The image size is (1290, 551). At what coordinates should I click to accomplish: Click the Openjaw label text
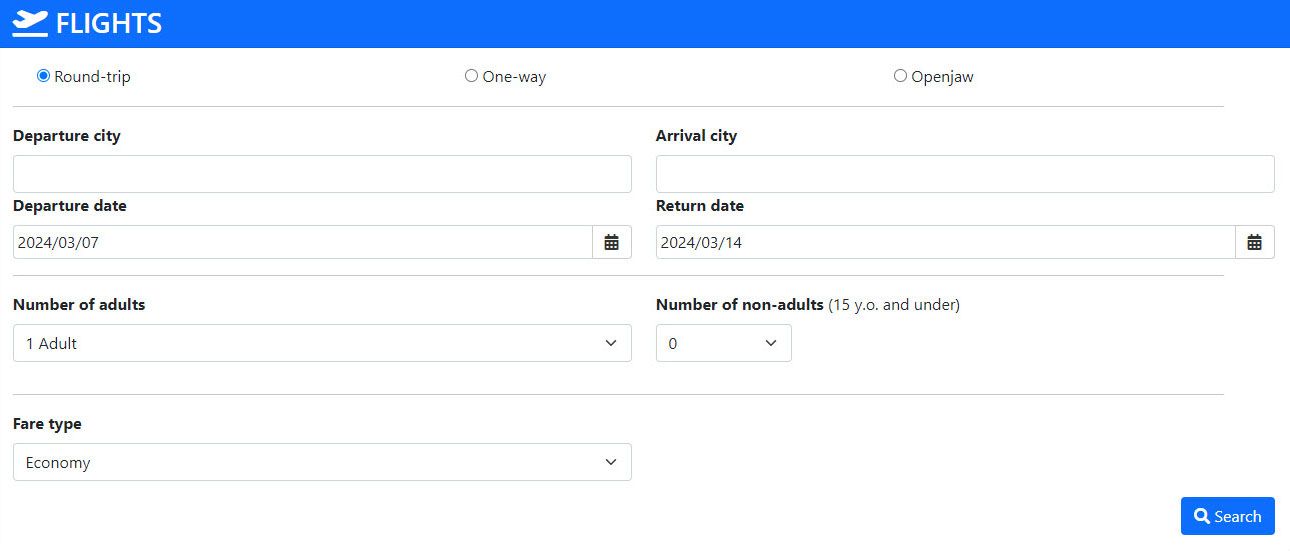(x=942, y=77)
